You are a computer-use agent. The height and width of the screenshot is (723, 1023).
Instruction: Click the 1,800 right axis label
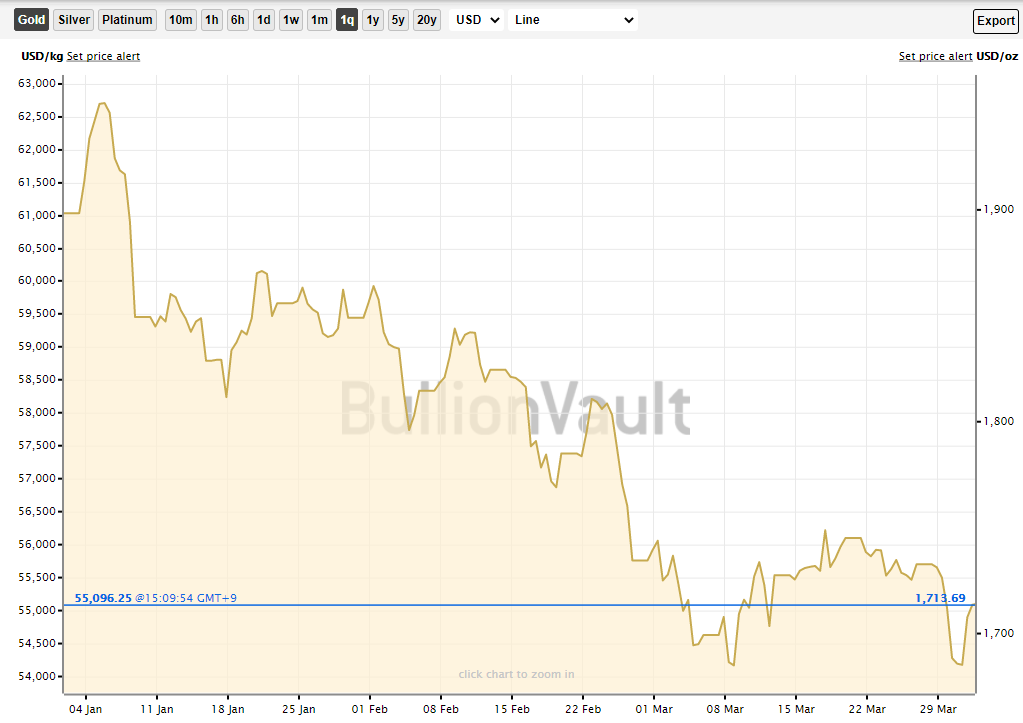(x=999, y=422)
